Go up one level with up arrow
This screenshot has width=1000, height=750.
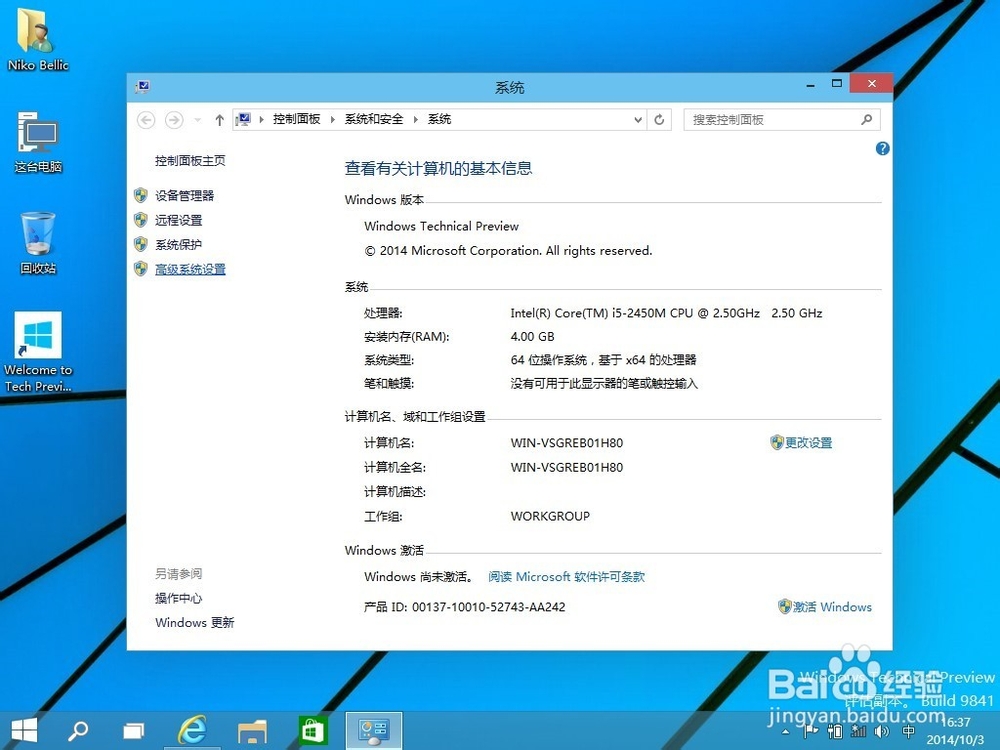[x=219, y=120]
